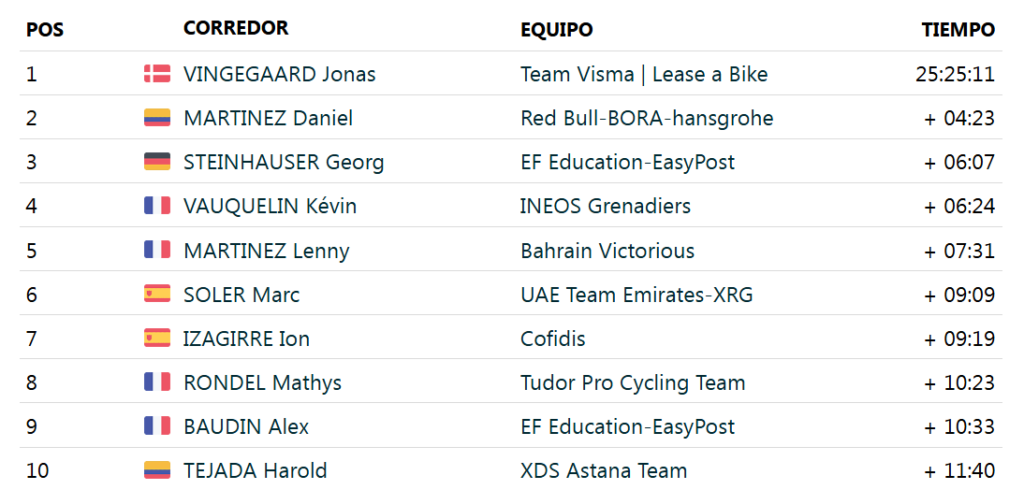Image resolution: width=1024 pixels, height=490 pixels.
Task: Open Red Bull-BORA-hansgrohe team page
Action: coord(646,118)
